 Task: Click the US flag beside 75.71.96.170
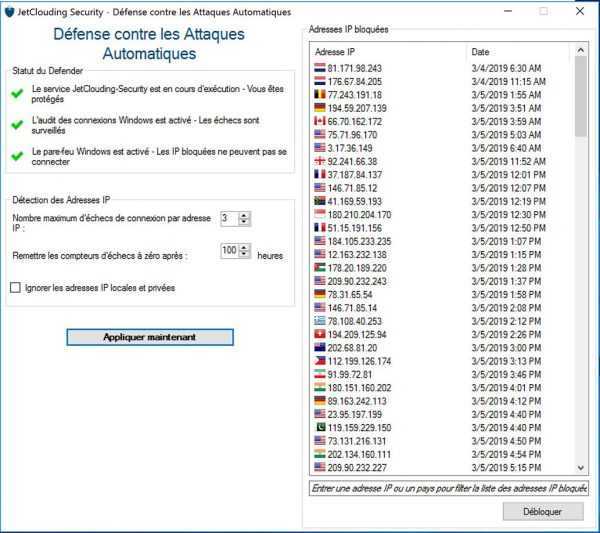(x=320, y=135)
